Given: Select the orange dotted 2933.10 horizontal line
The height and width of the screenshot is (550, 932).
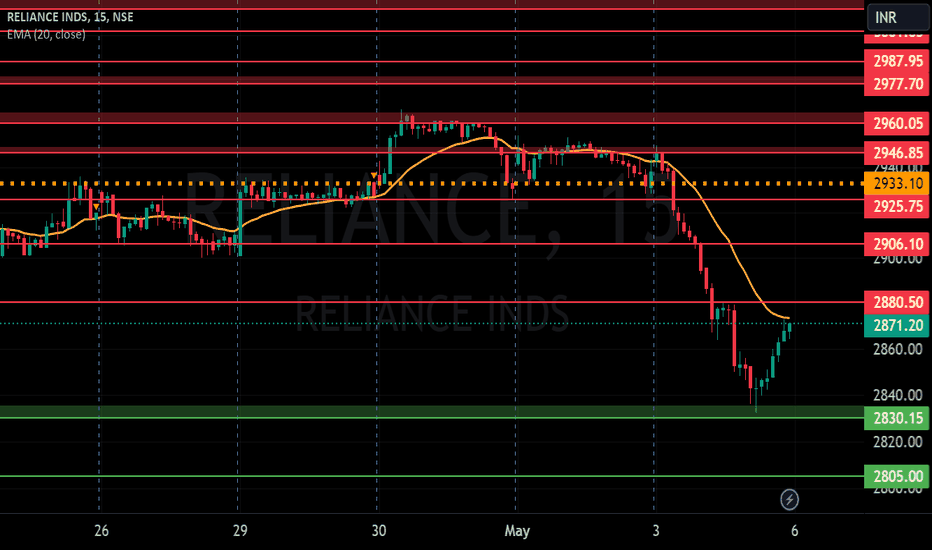Looking at the screenshot, I should pos(432,184).
